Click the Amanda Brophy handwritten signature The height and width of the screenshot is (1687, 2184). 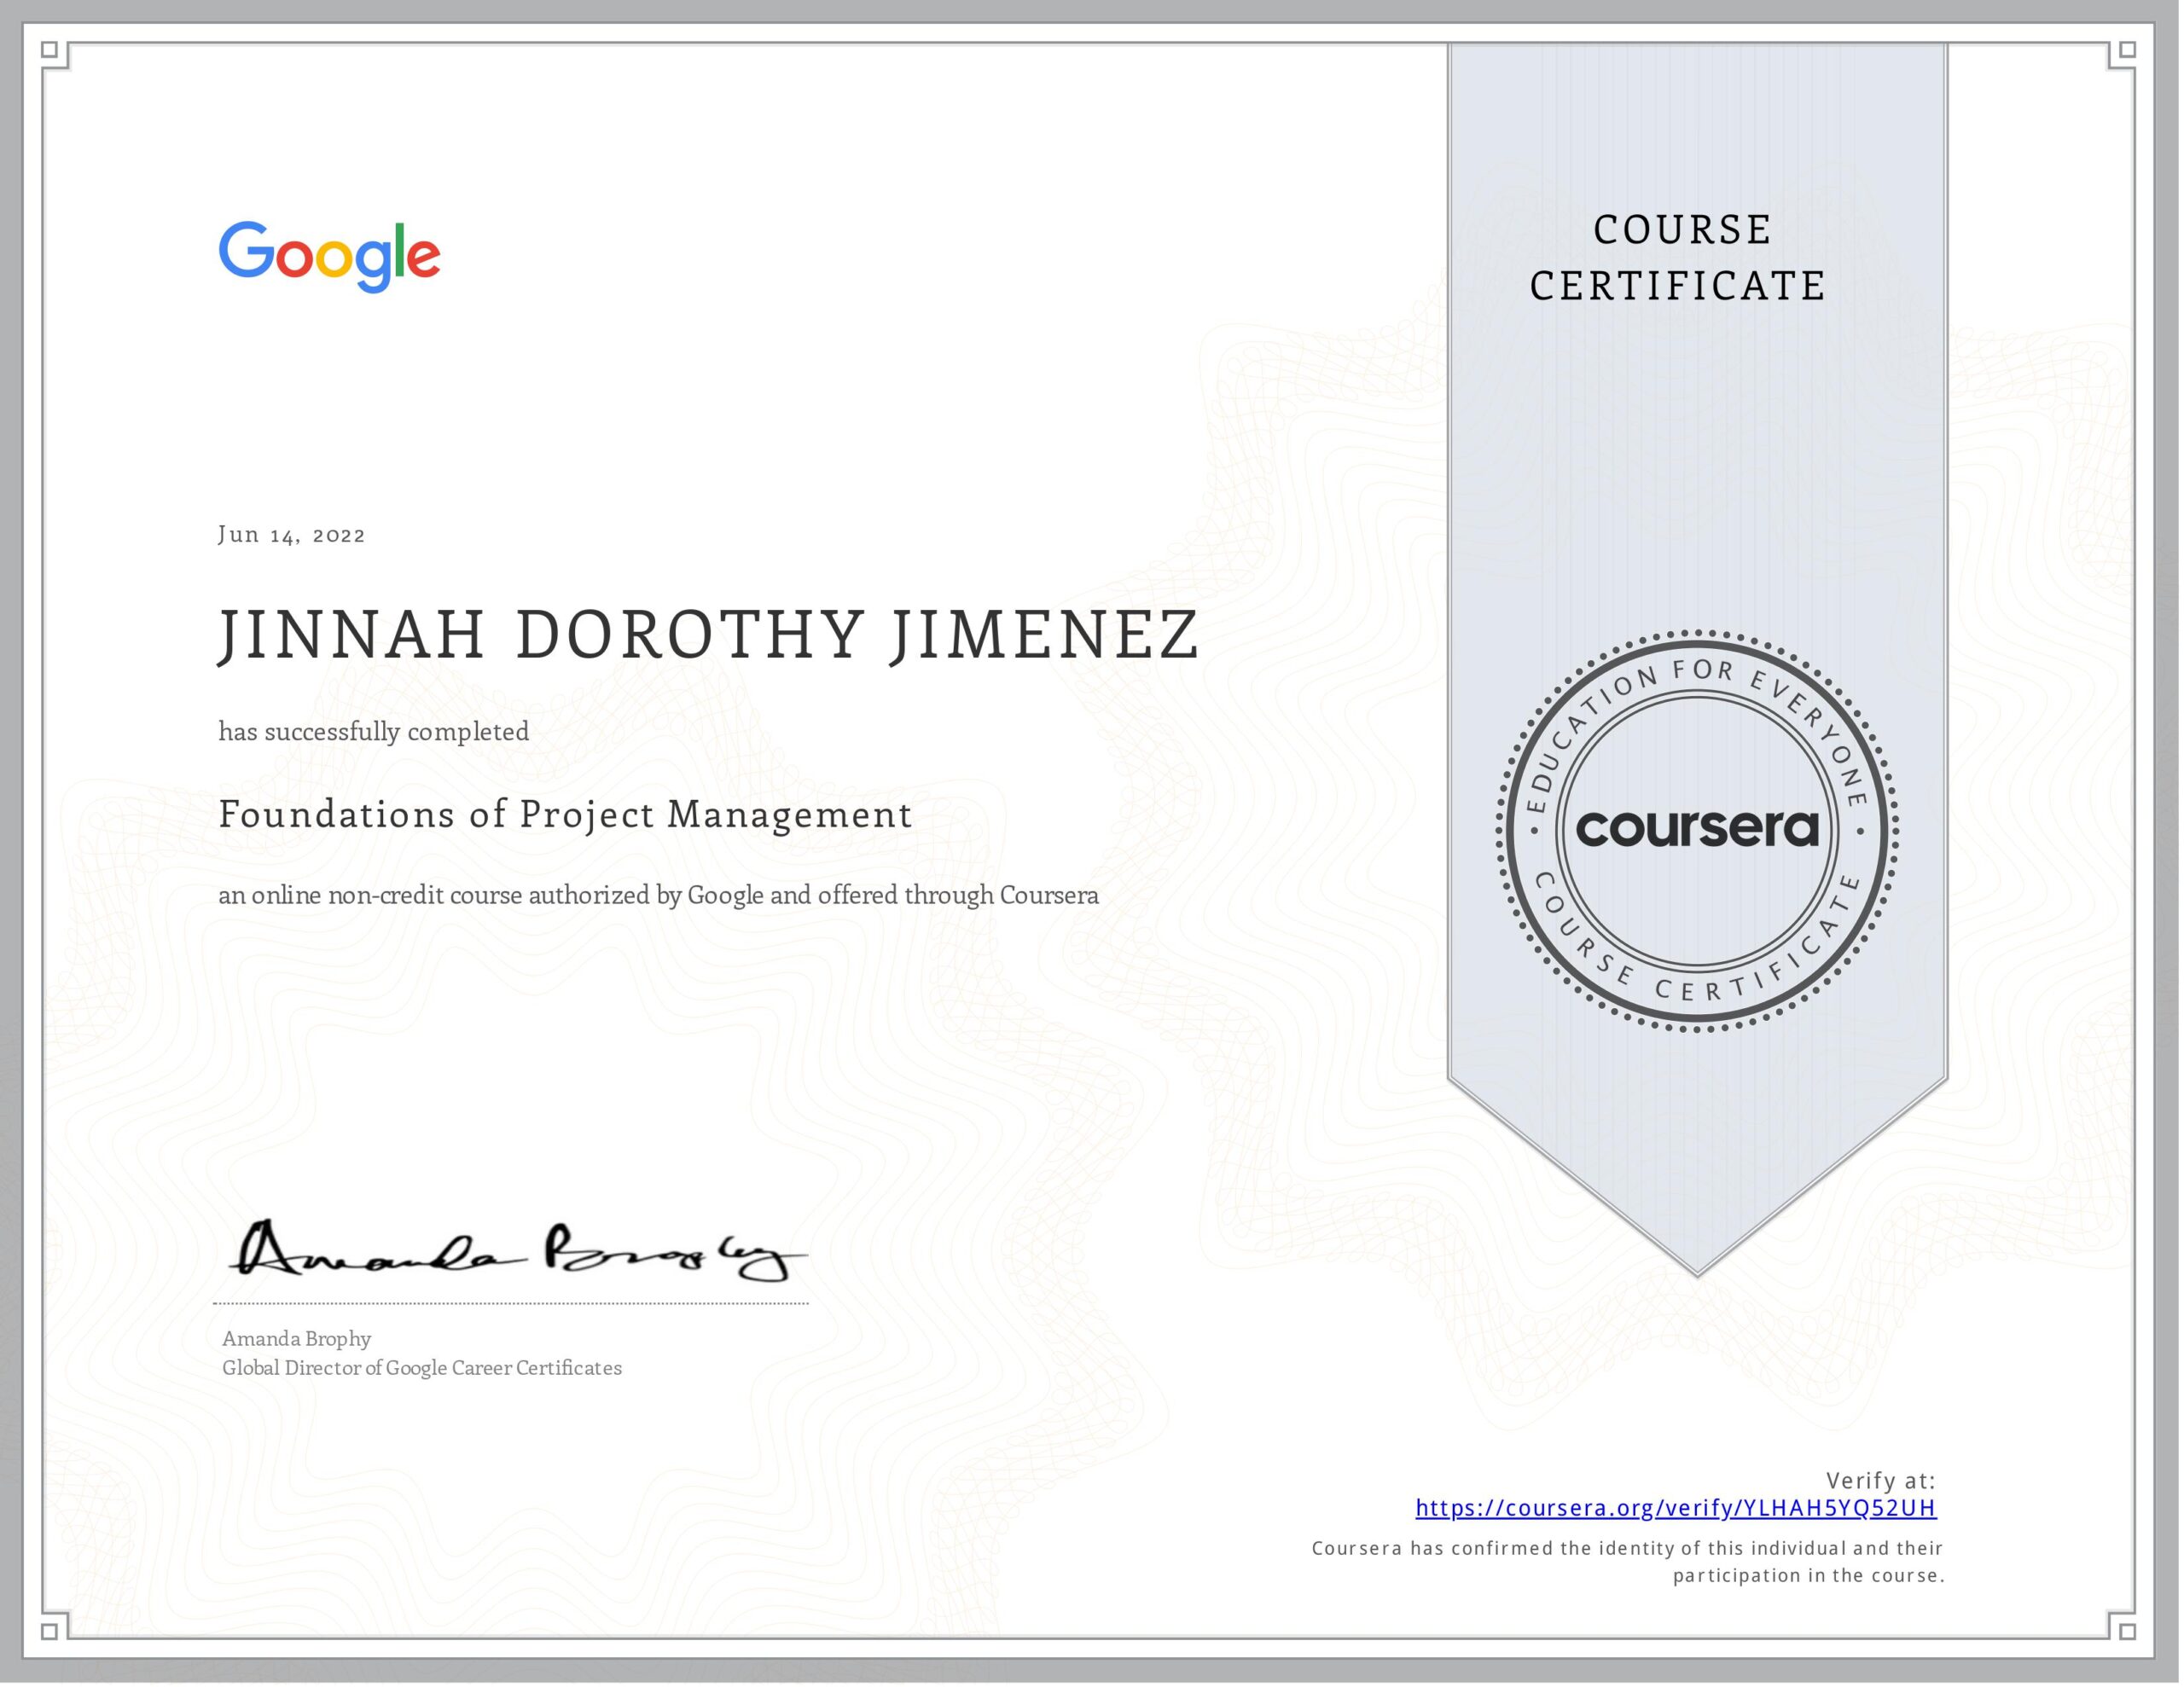(517, 1250)
